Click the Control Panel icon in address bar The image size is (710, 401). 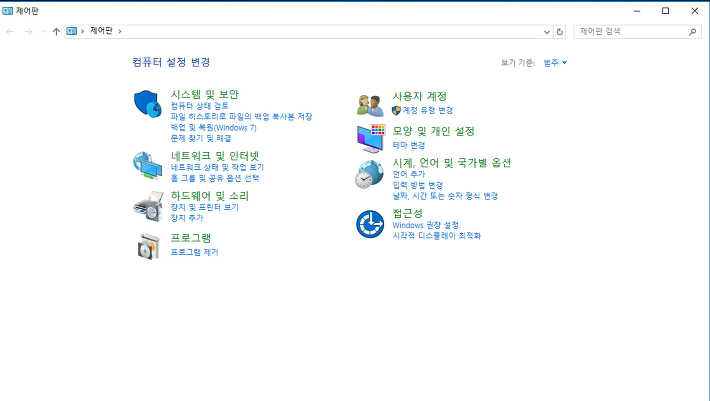(72, 31)
